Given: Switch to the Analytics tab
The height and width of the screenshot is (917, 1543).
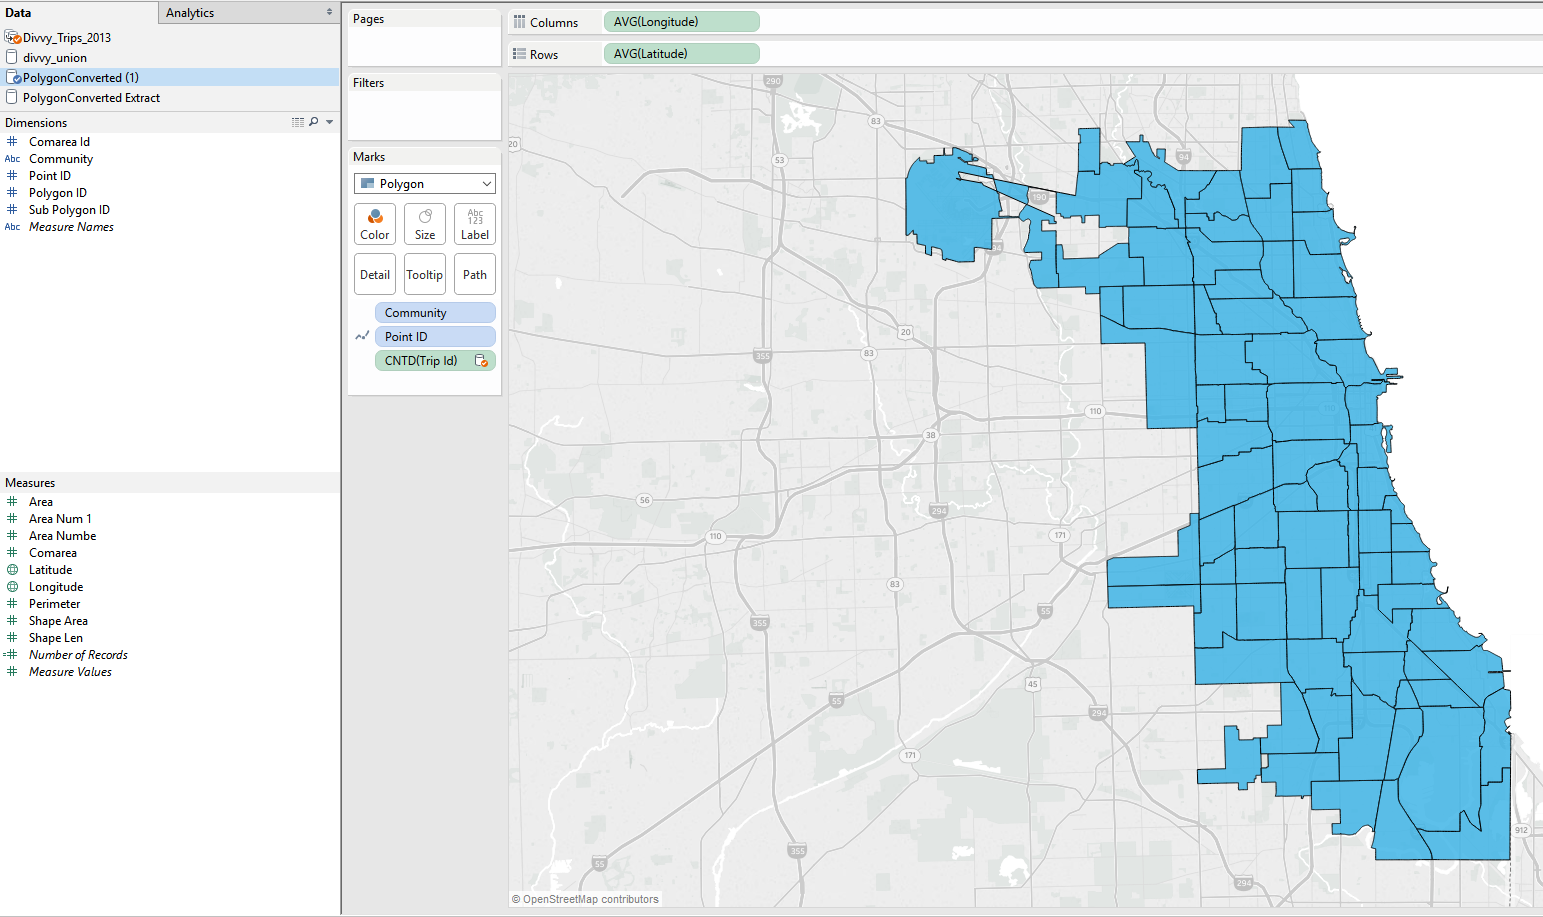Looking at the screenshot, I should coord(190,12).
